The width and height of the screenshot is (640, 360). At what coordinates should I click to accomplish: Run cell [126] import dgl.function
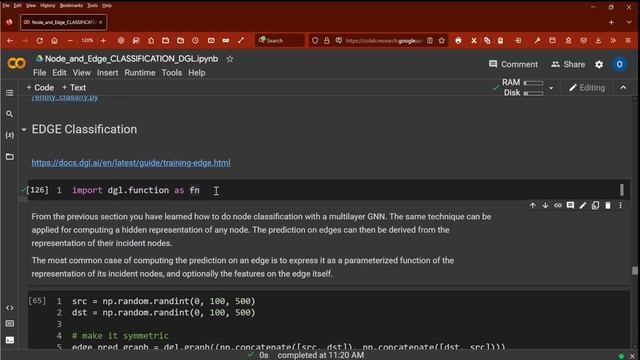coord(37,190)
